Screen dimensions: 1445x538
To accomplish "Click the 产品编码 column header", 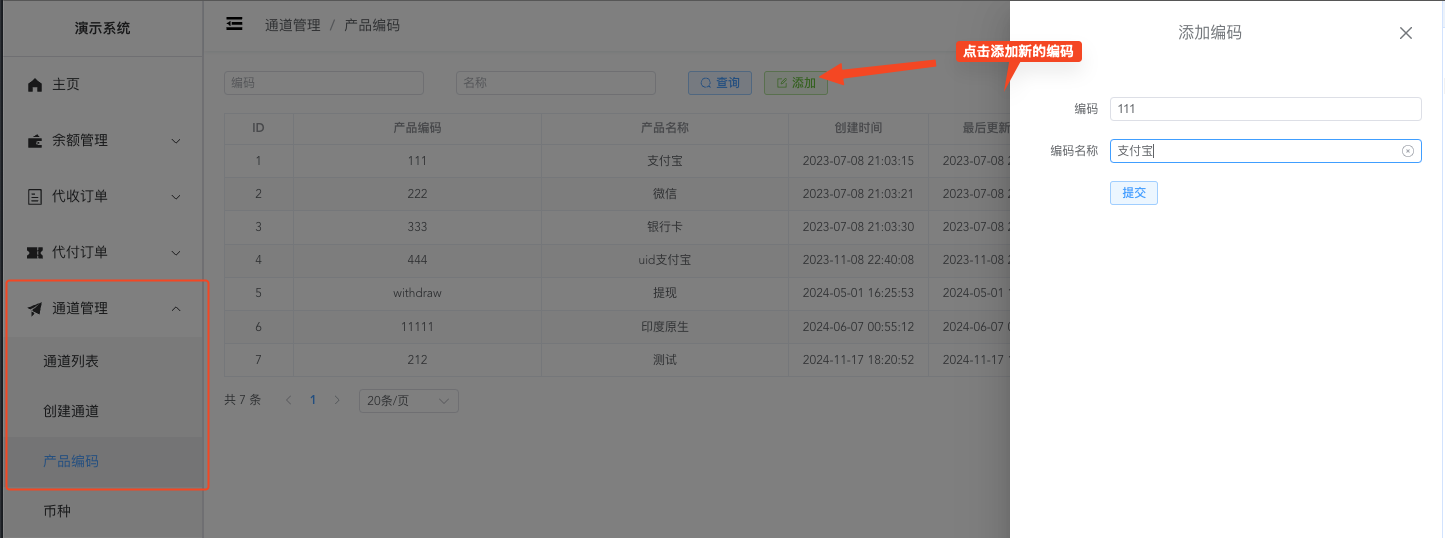I will 418,128.
